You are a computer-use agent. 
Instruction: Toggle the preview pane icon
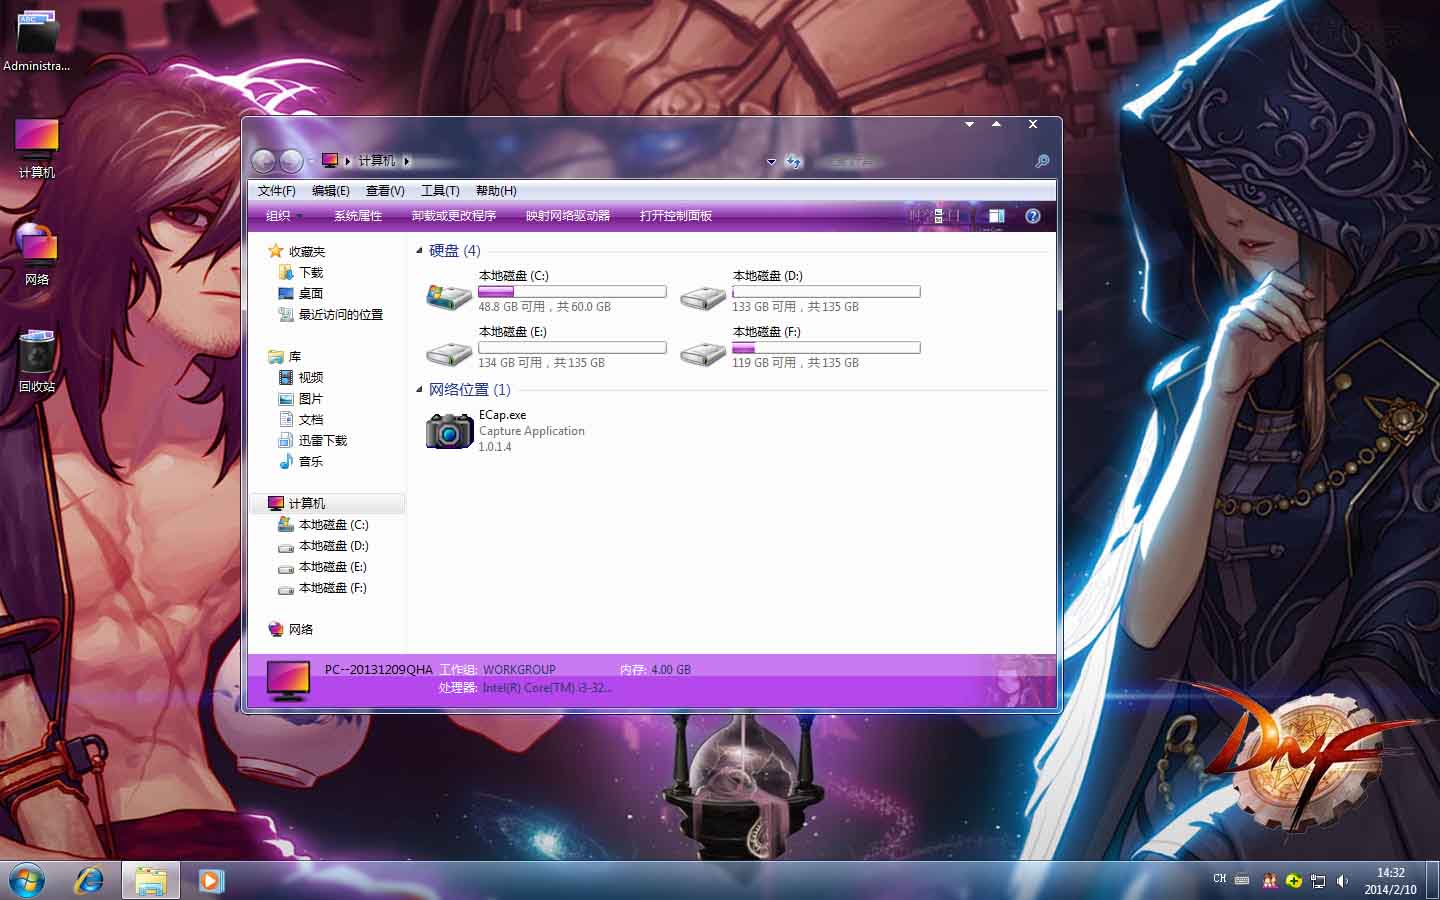click(x=996, y=216)
